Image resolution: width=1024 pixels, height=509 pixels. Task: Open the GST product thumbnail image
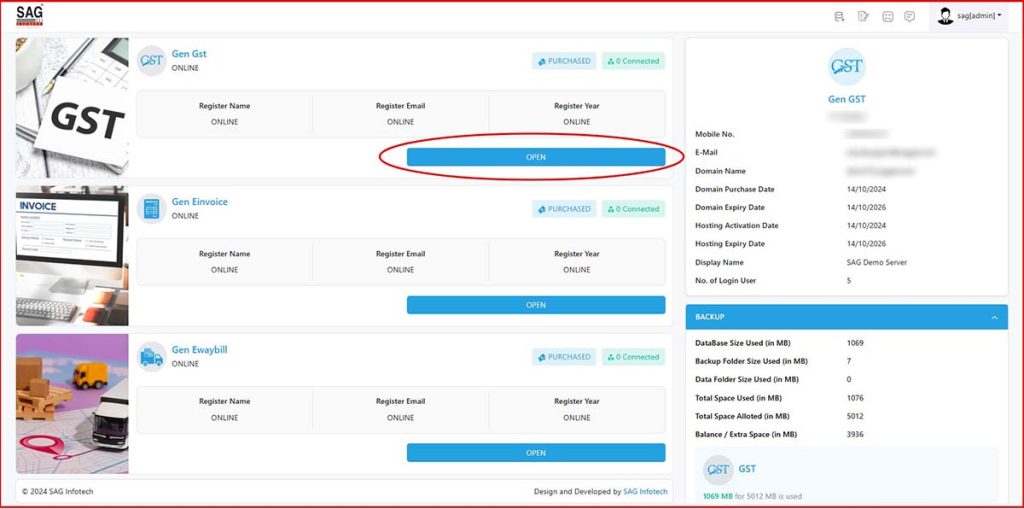[72, 107]
